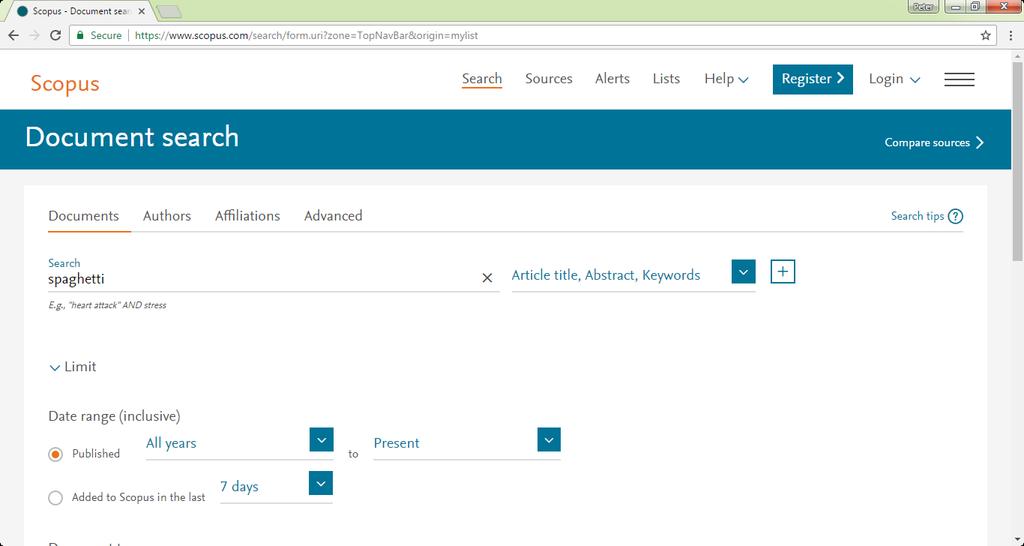
Task: Reload the page with refresh icon
Action: click(56, 35)
